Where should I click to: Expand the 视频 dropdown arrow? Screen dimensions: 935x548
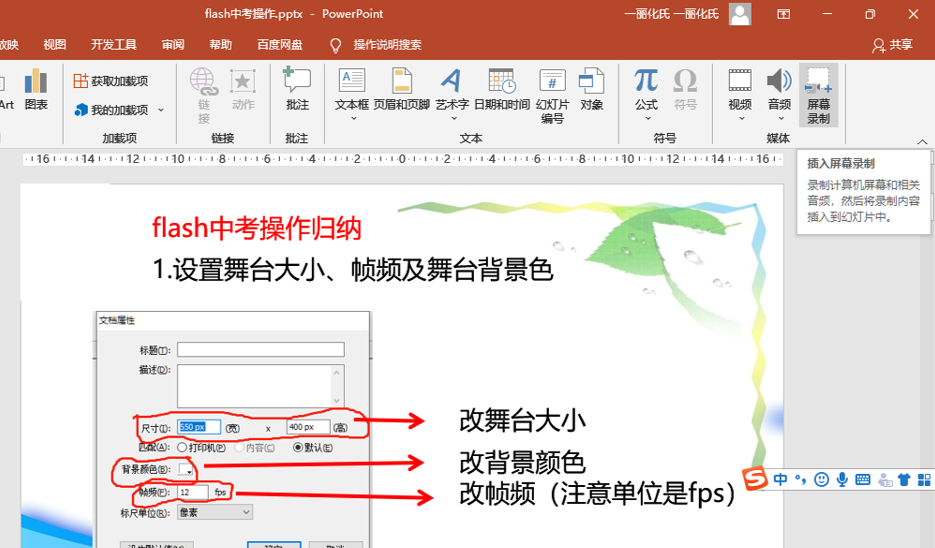click(741, 118)
